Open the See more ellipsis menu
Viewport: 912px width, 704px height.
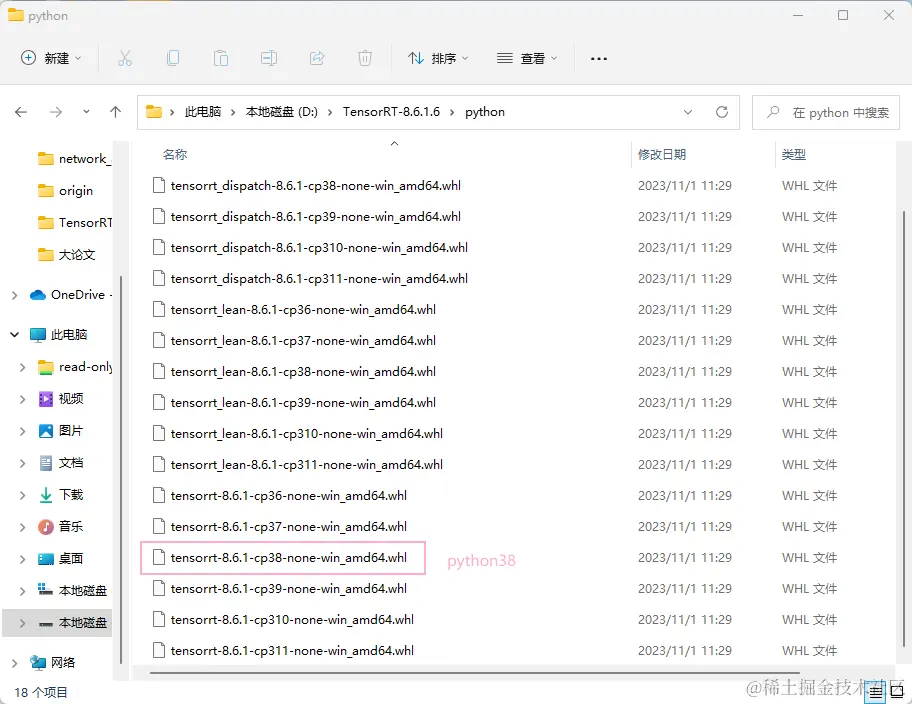coord(598,58)
